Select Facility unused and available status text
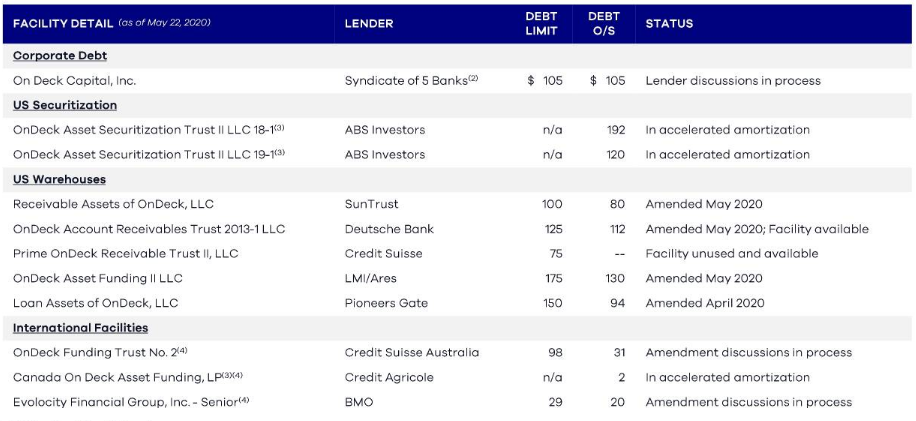The height and width of the screenshot is (421, 916). pyautogui.click(x=732, y=254)
